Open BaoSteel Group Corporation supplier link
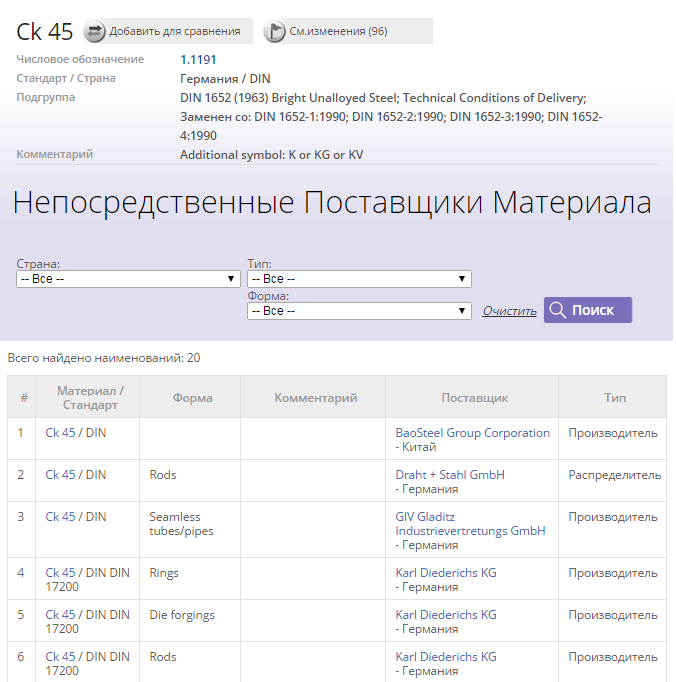676x682 pixels. tap(472, 433)
